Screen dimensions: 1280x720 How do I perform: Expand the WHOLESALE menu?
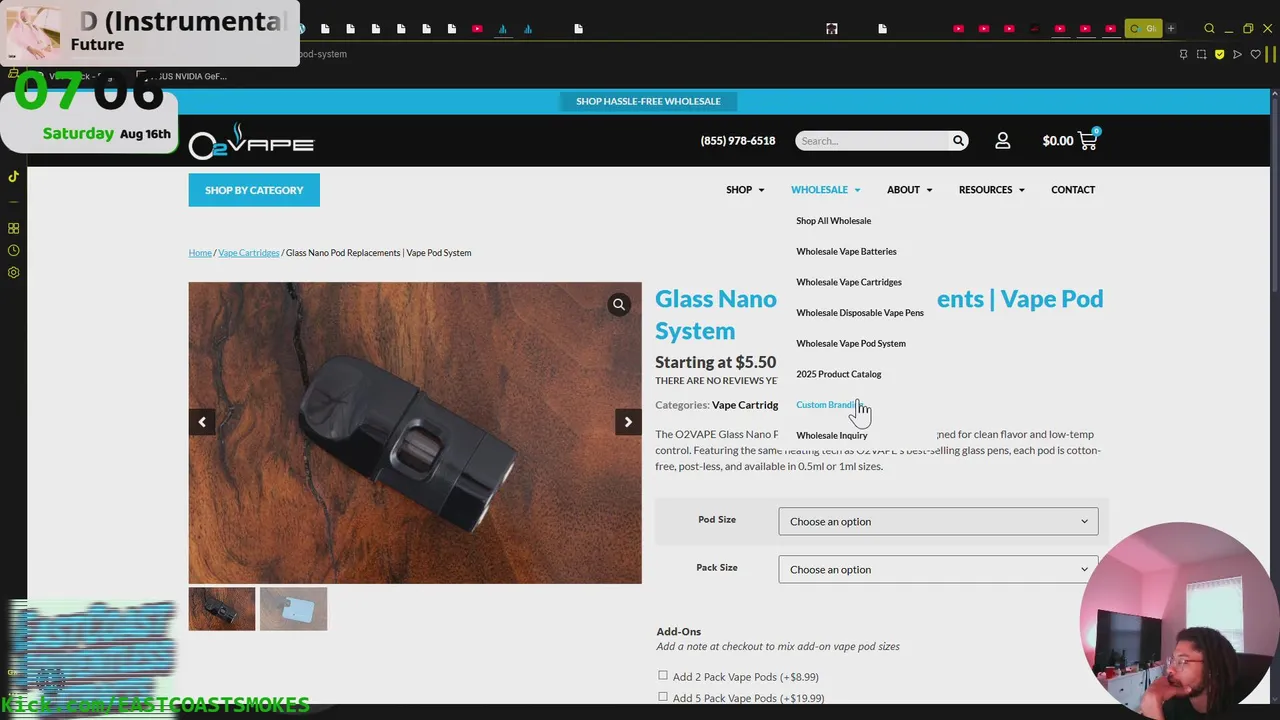(x=825, y=190)
